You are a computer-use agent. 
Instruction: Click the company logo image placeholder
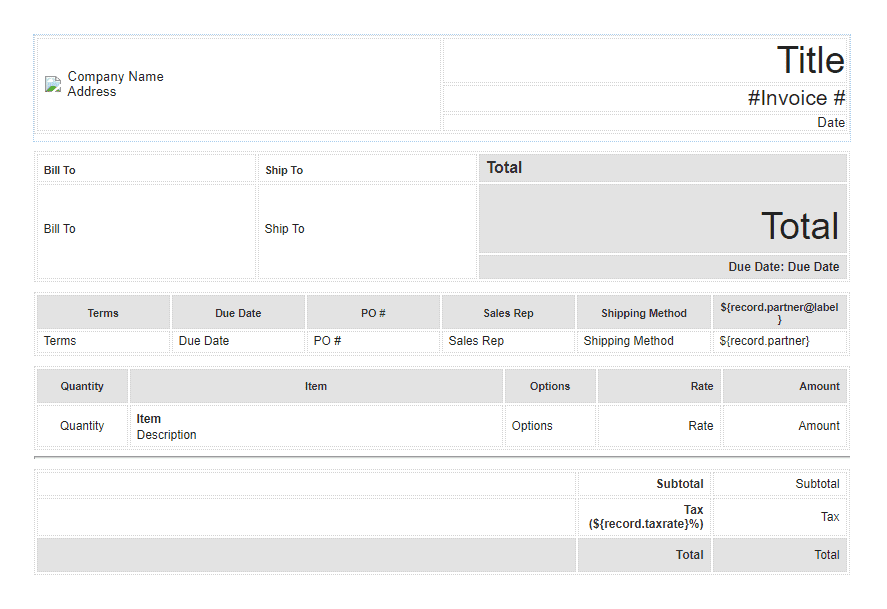pos(53,84)
